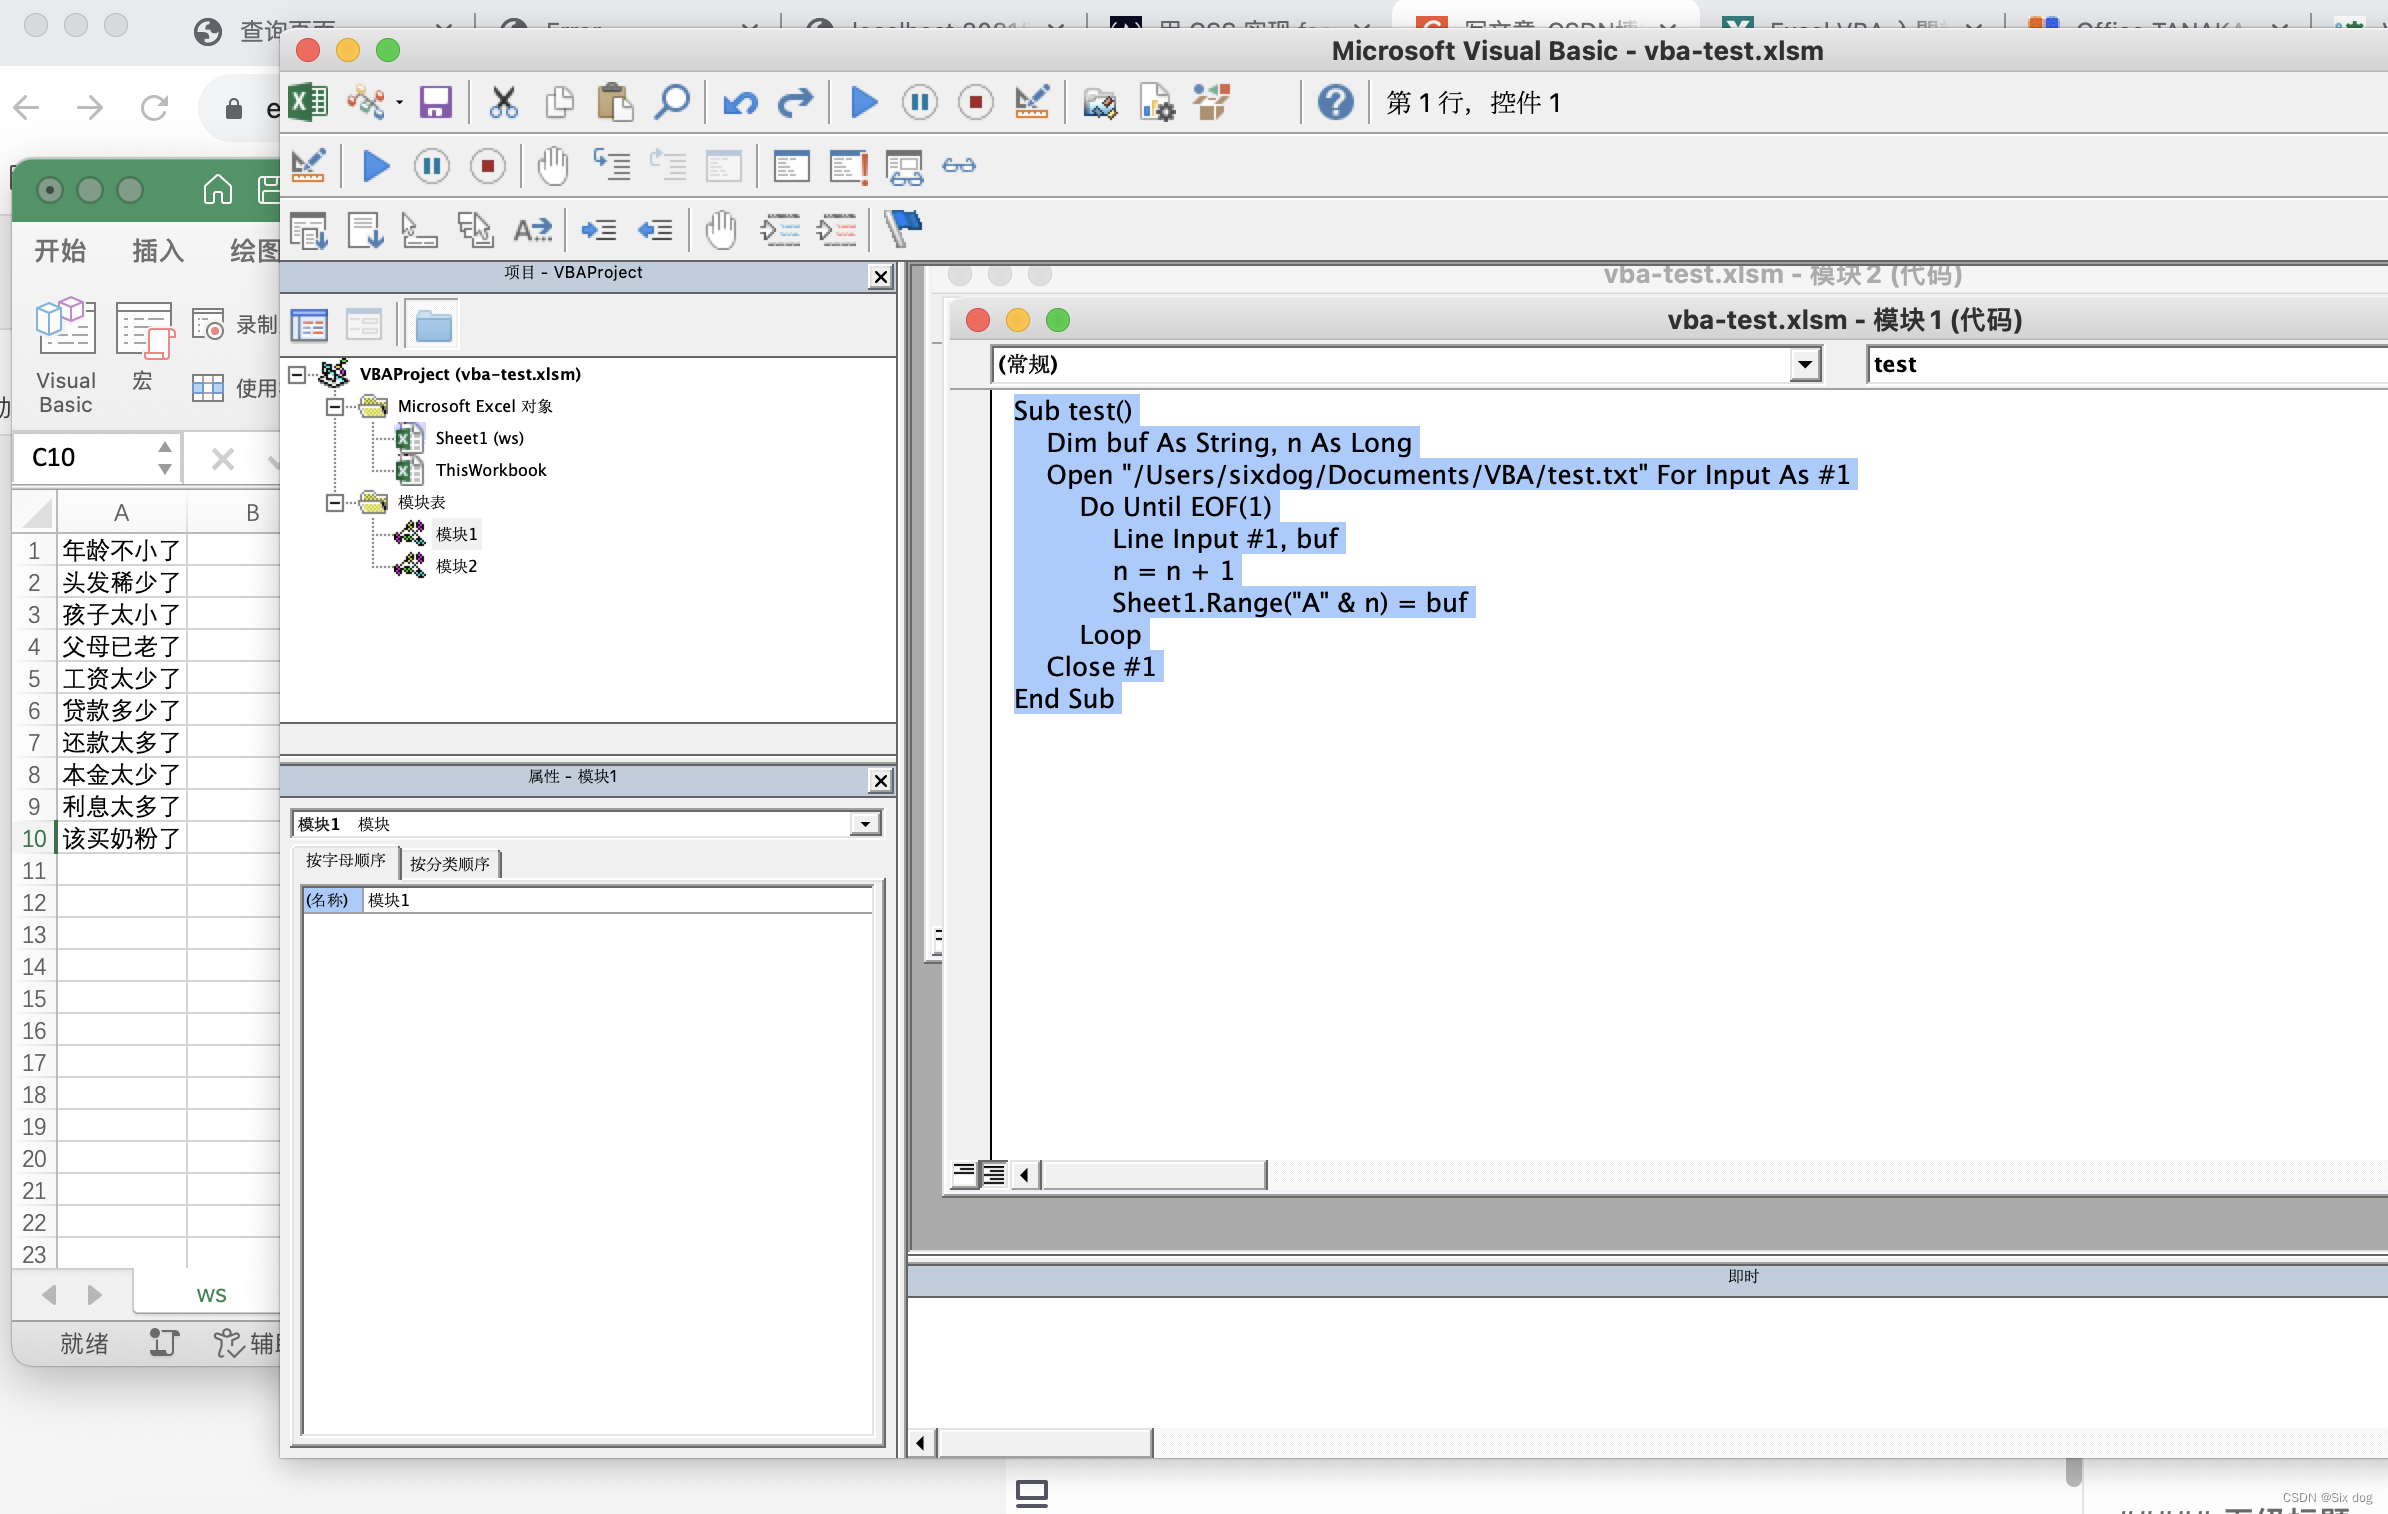Toggle Folders icon in project panel
The height and width of the screenshot is (1514, 2388).
point(433,325)
